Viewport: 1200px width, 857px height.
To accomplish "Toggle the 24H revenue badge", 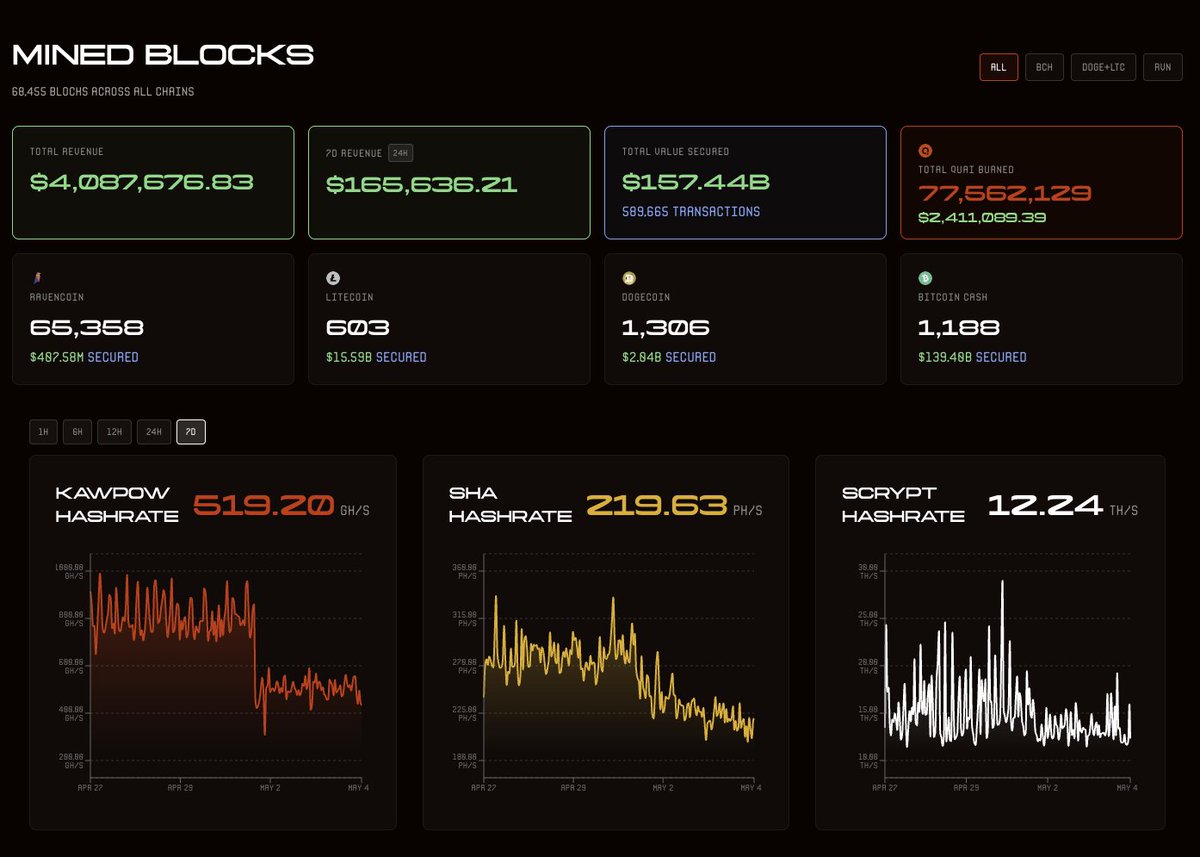I will (400, 153).
